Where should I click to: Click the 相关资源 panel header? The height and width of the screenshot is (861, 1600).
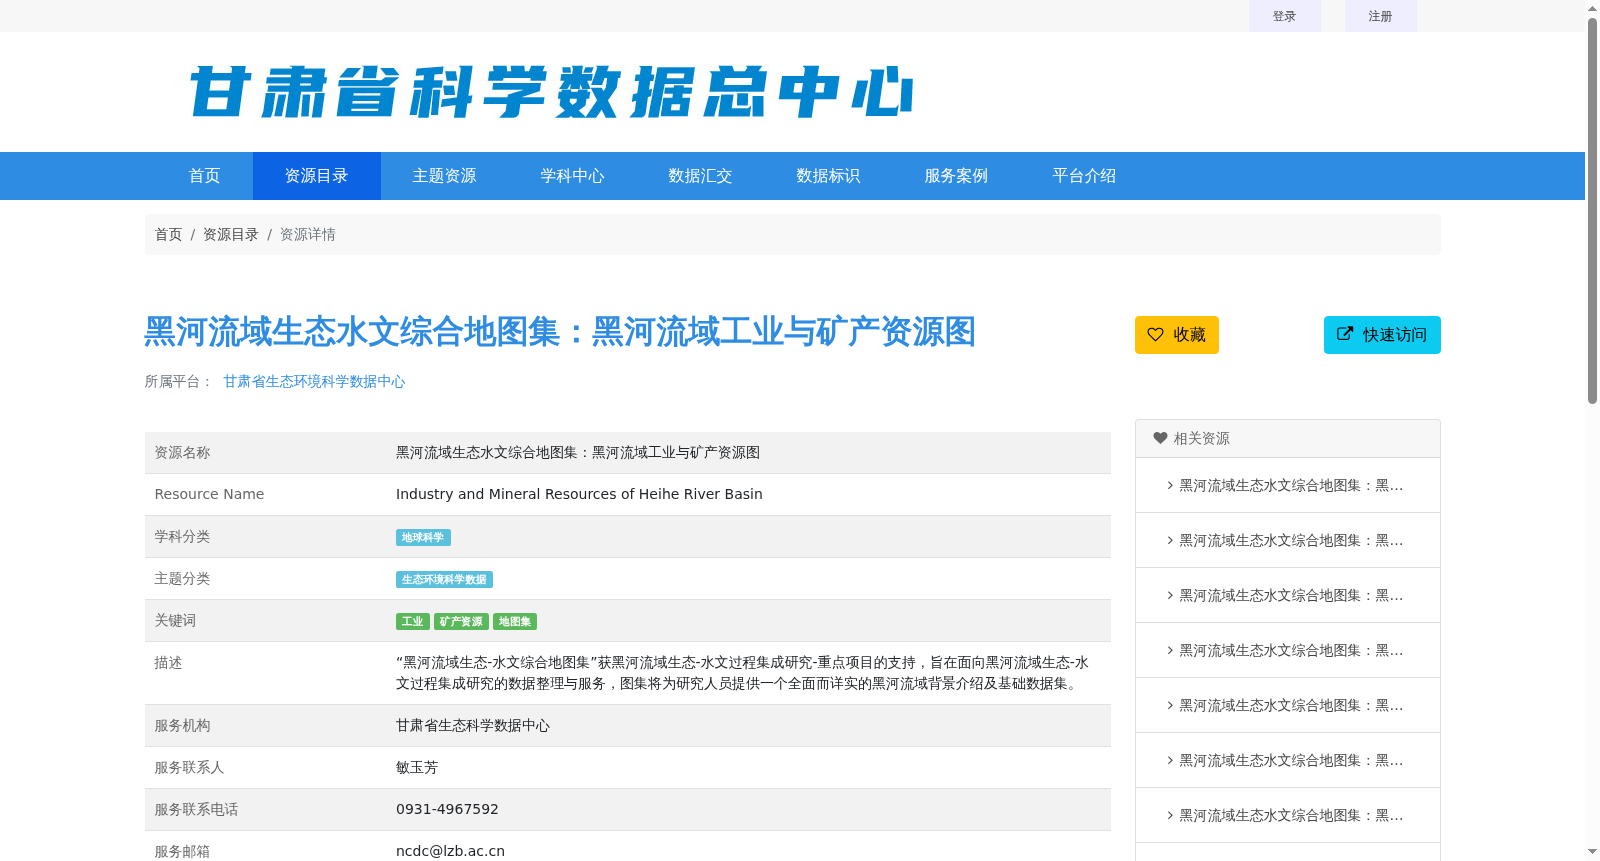1288,438
